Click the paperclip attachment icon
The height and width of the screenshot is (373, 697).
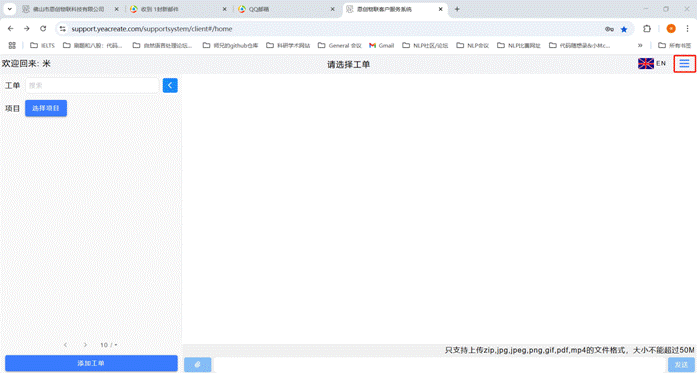(x=197, y=365)
